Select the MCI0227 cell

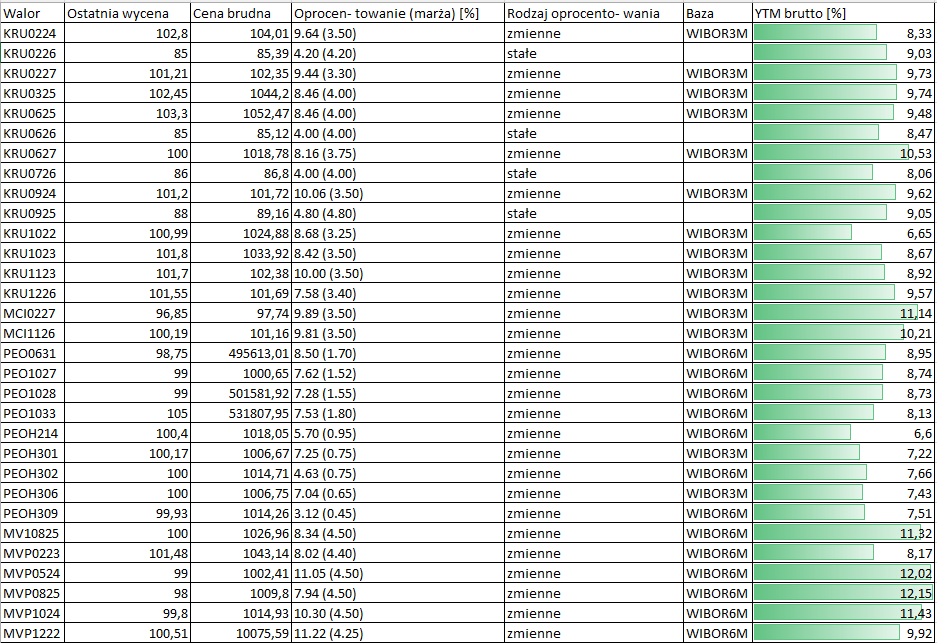coord(32,314)
